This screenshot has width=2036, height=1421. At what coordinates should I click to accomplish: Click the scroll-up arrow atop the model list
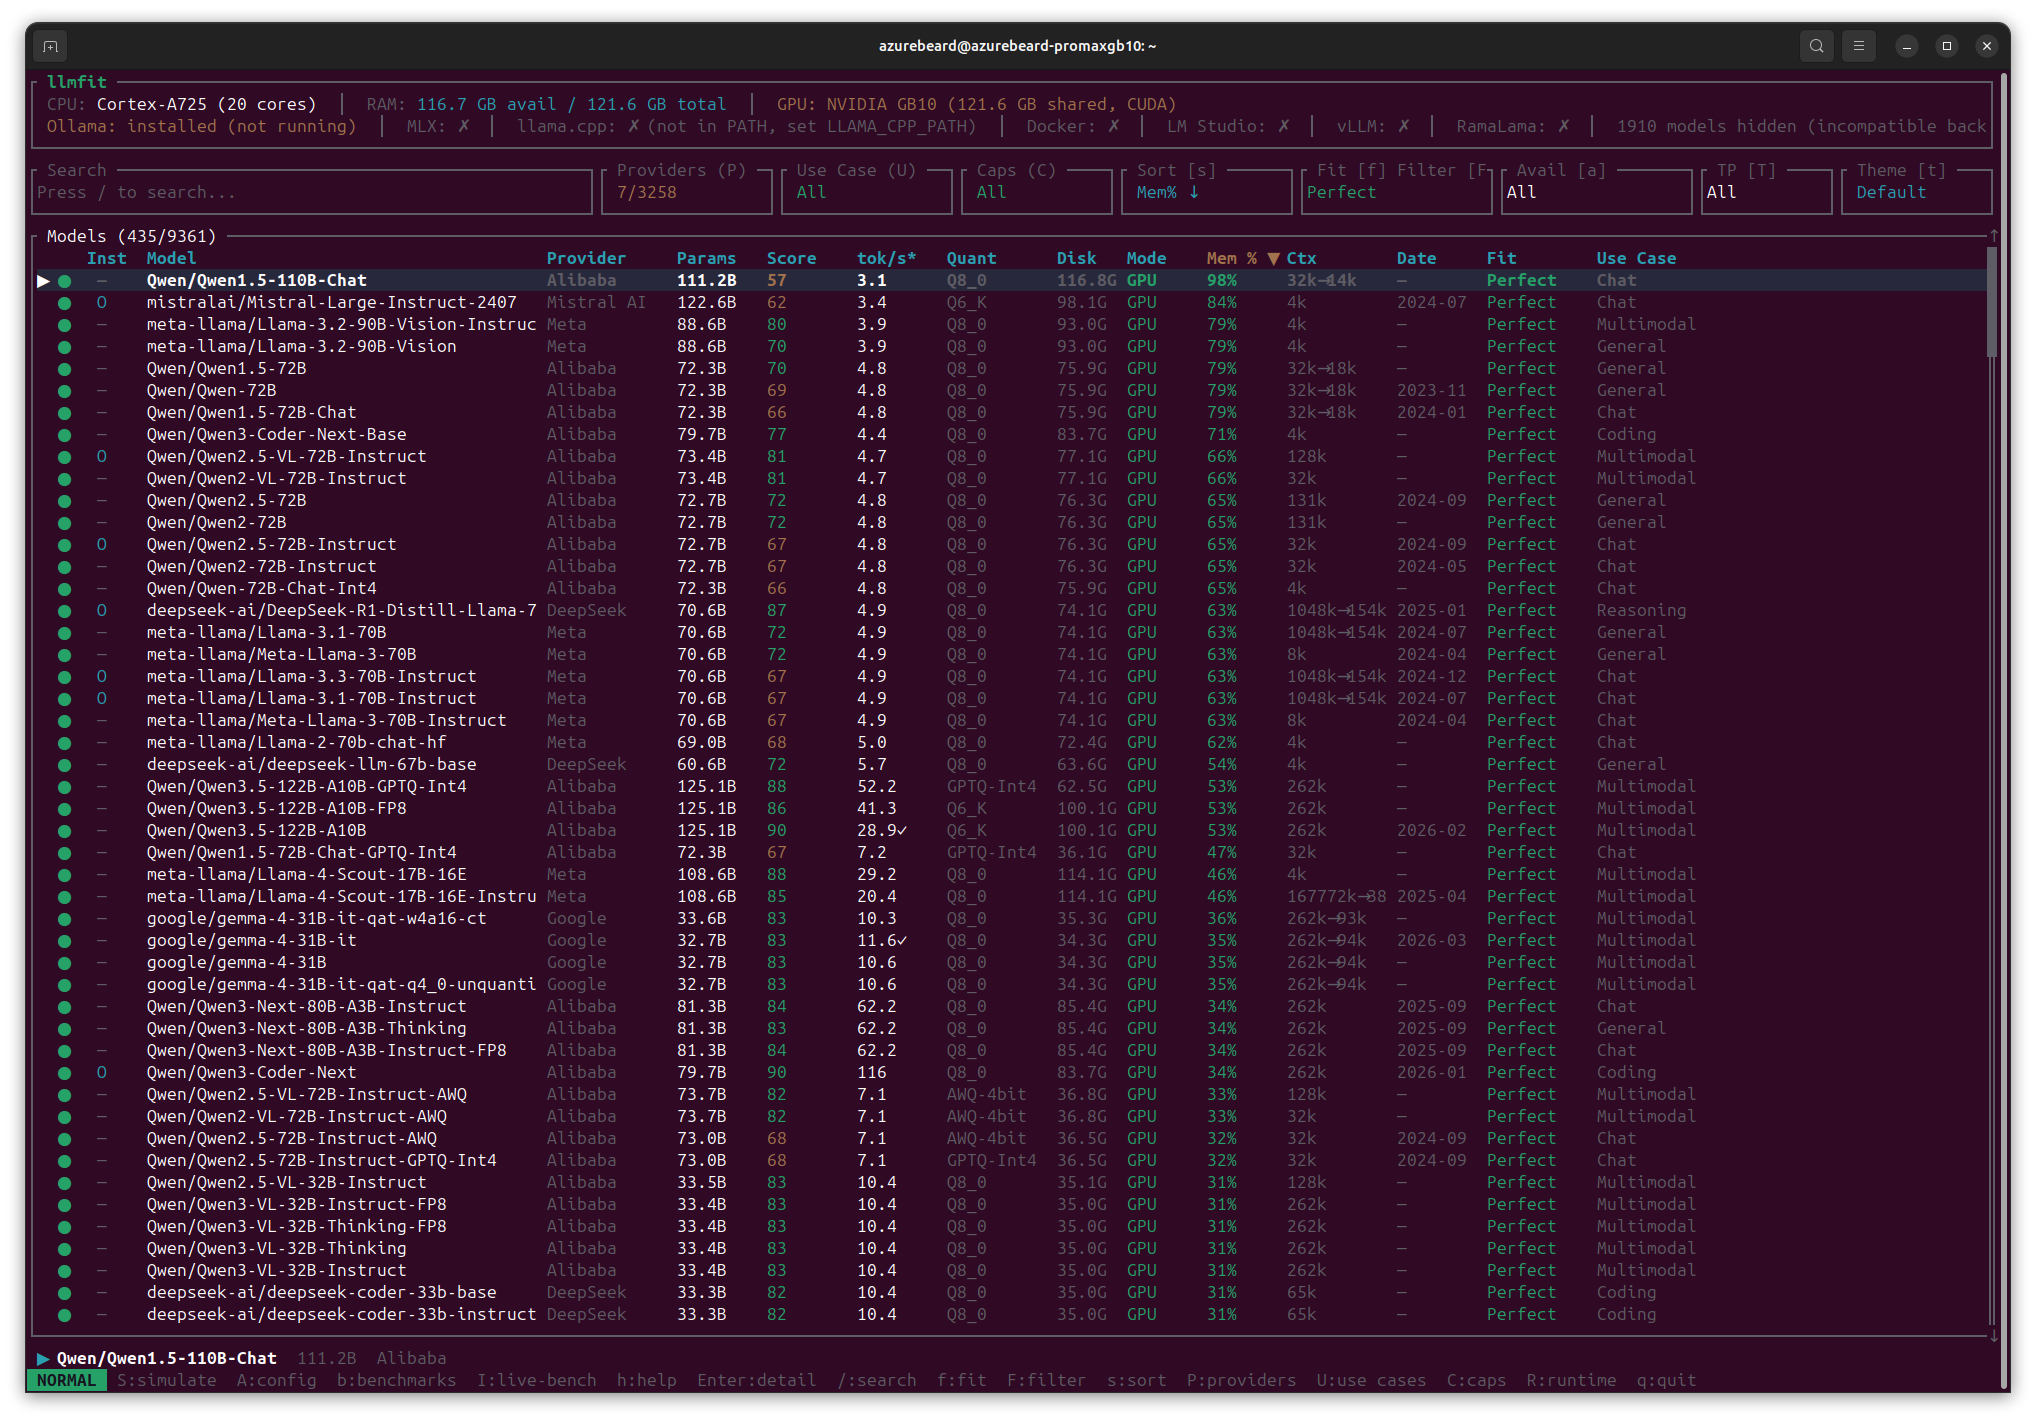(x=1993, y=236)
